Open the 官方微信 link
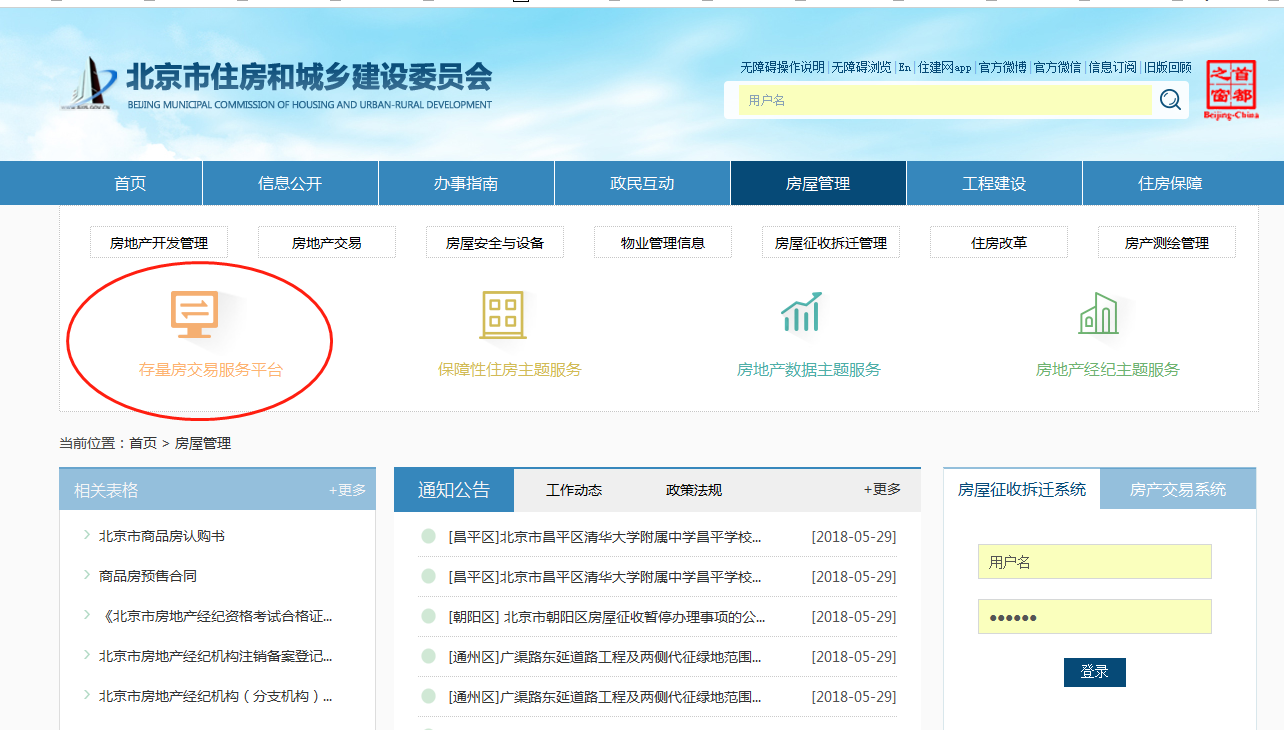 tap(1057, 67)
